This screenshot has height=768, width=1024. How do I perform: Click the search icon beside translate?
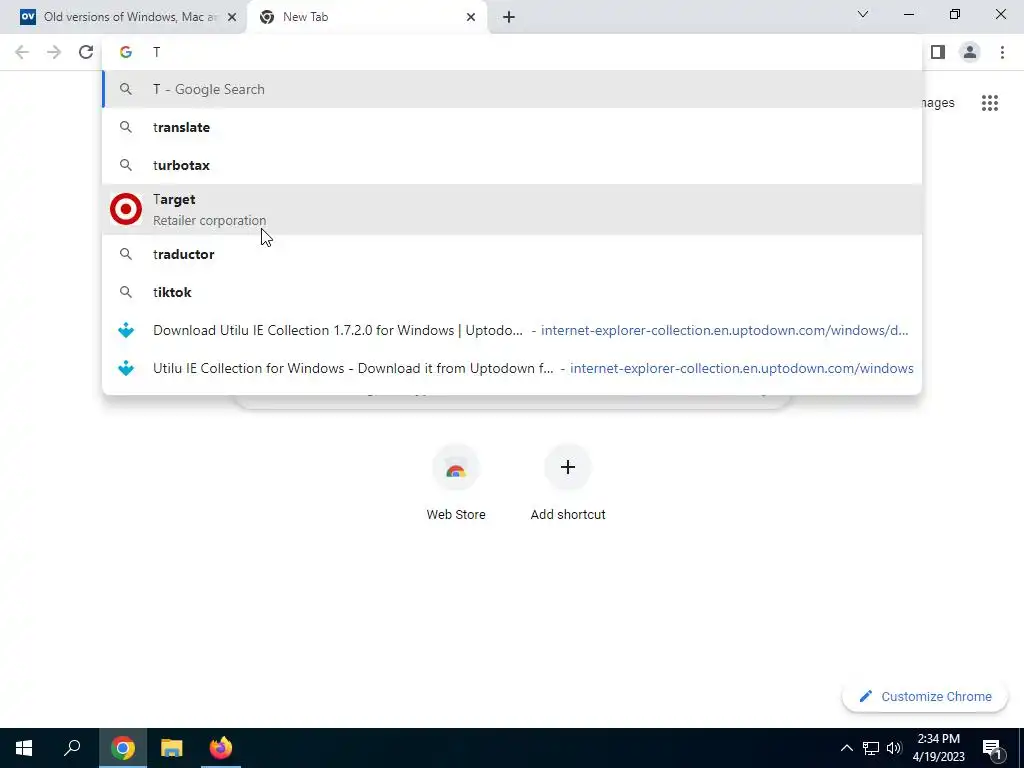coord(126,127)
